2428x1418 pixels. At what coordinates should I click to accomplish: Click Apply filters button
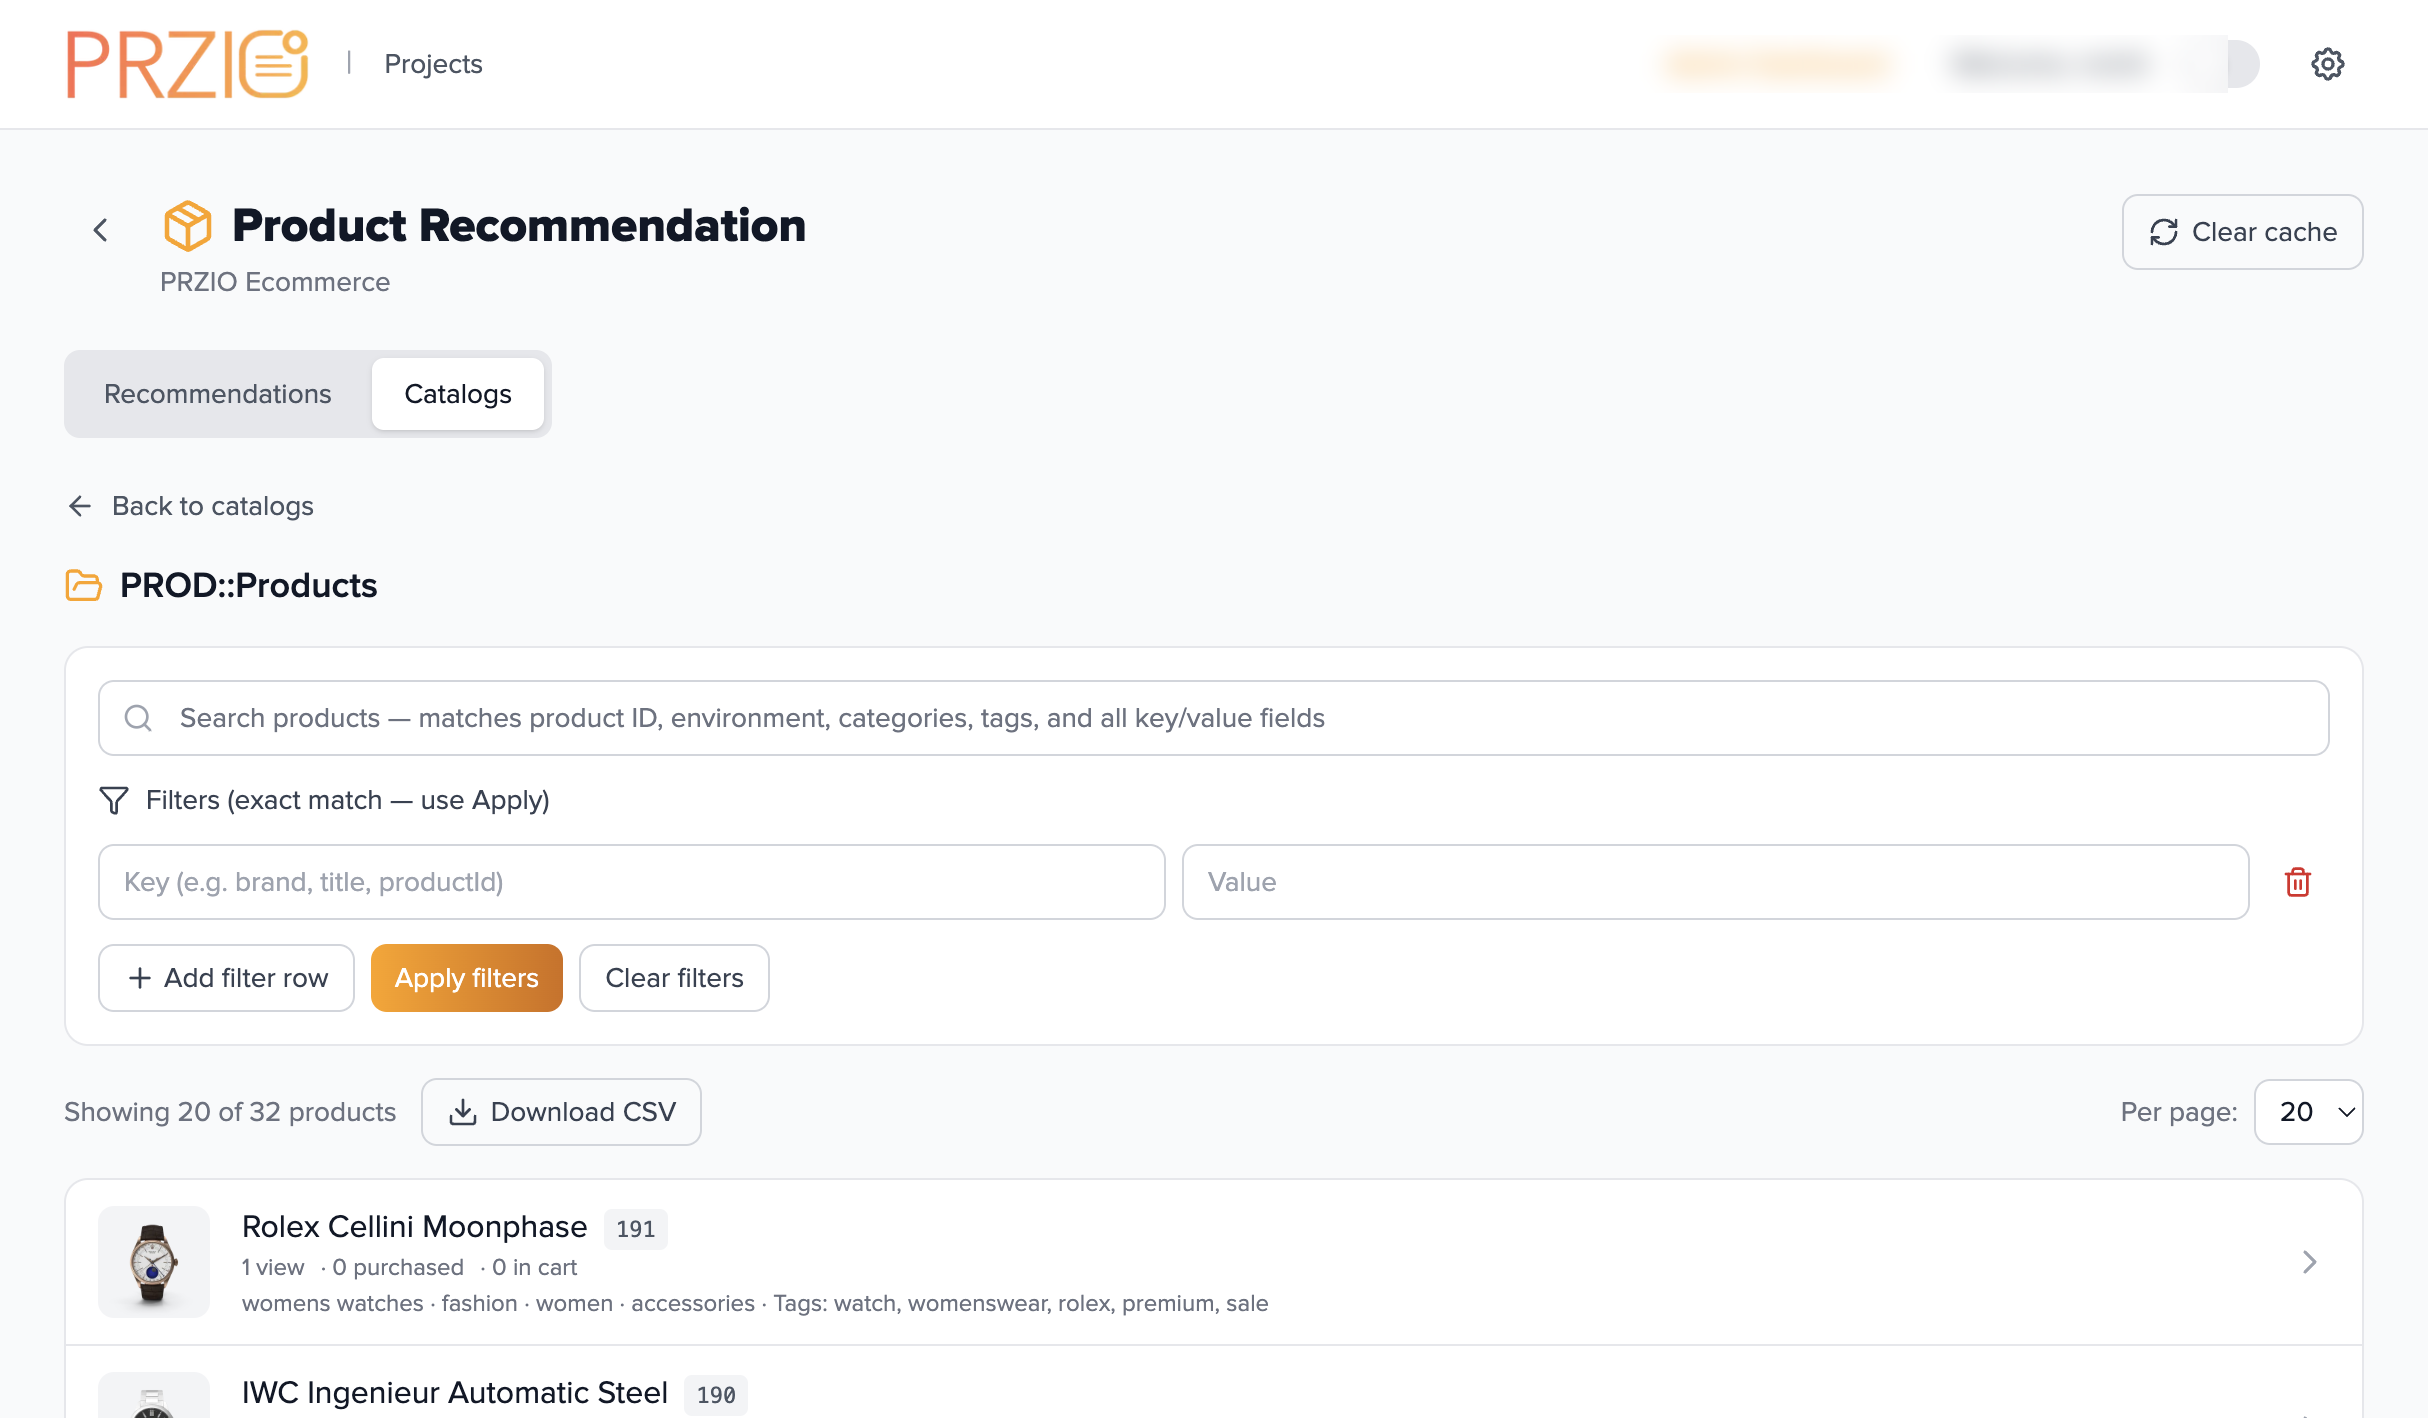(x=466, y=978)
